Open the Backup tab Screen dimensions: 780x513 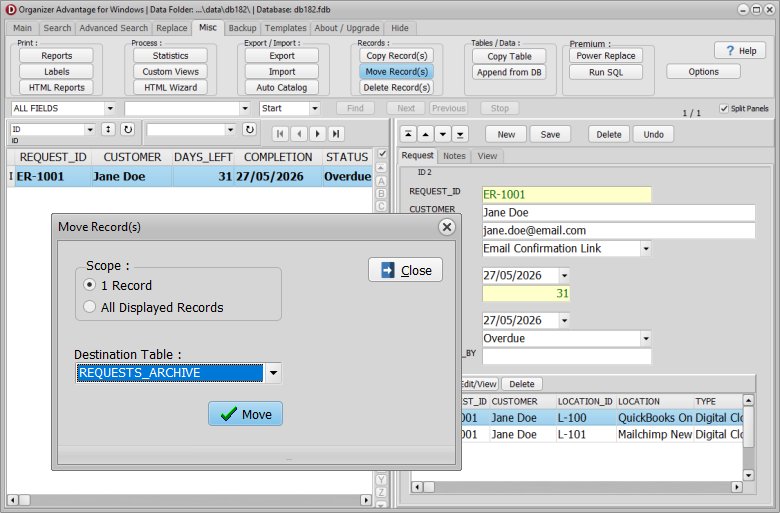(x=242, y=28)
